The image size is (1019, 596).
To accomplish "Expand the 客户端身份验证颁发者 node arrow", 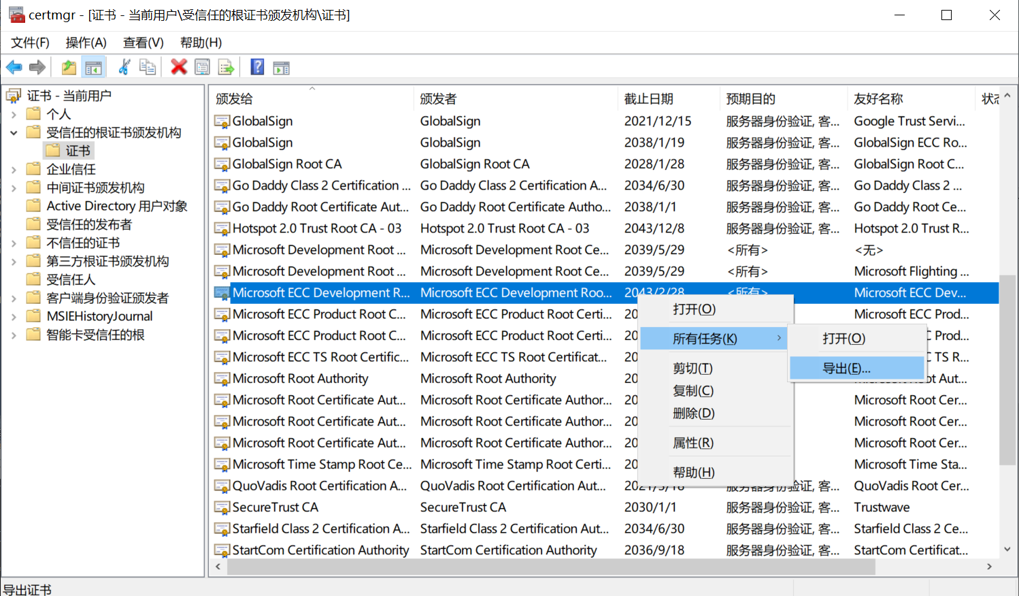I will point(14,298).
